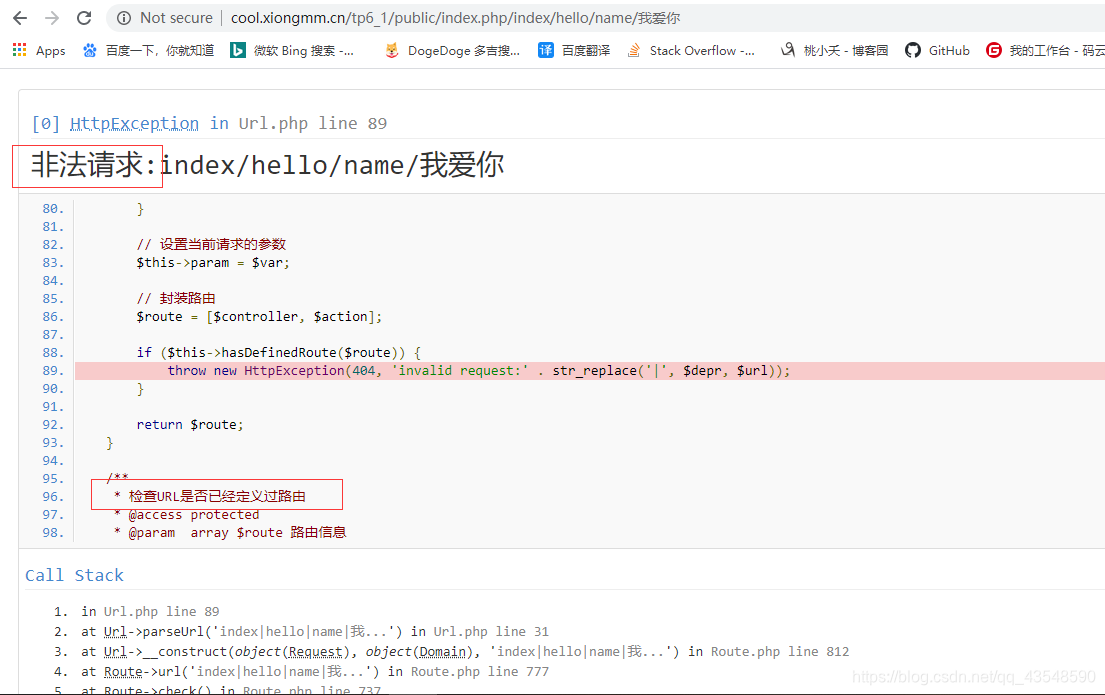Select the address bar URL field
This screenshot has height=695, width=1105.
pyautogui.click(x=455, y=18)
